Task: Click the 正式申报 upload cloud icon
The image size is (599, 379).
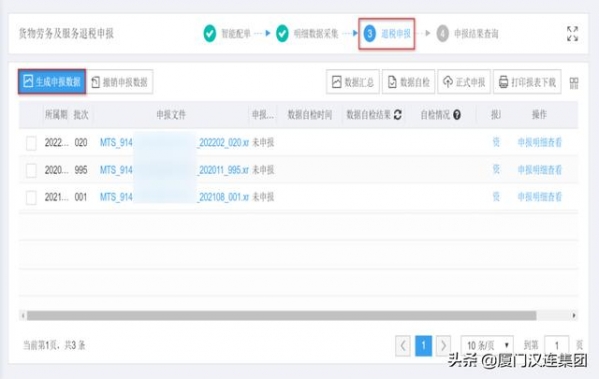Action: pyautogui.click(x=447, y=82)
